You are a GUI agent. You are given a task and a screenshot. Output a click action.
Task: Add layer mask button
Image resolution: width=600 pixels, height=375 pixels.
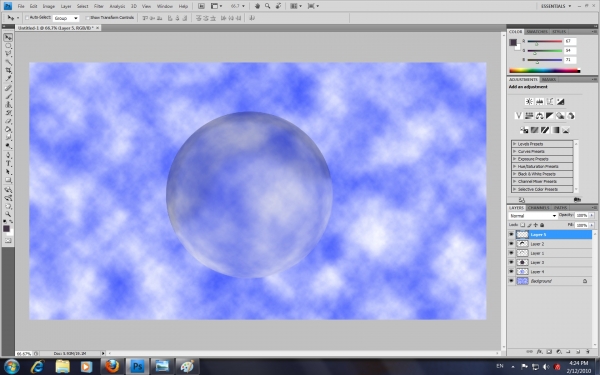click(x=549, y=351)
